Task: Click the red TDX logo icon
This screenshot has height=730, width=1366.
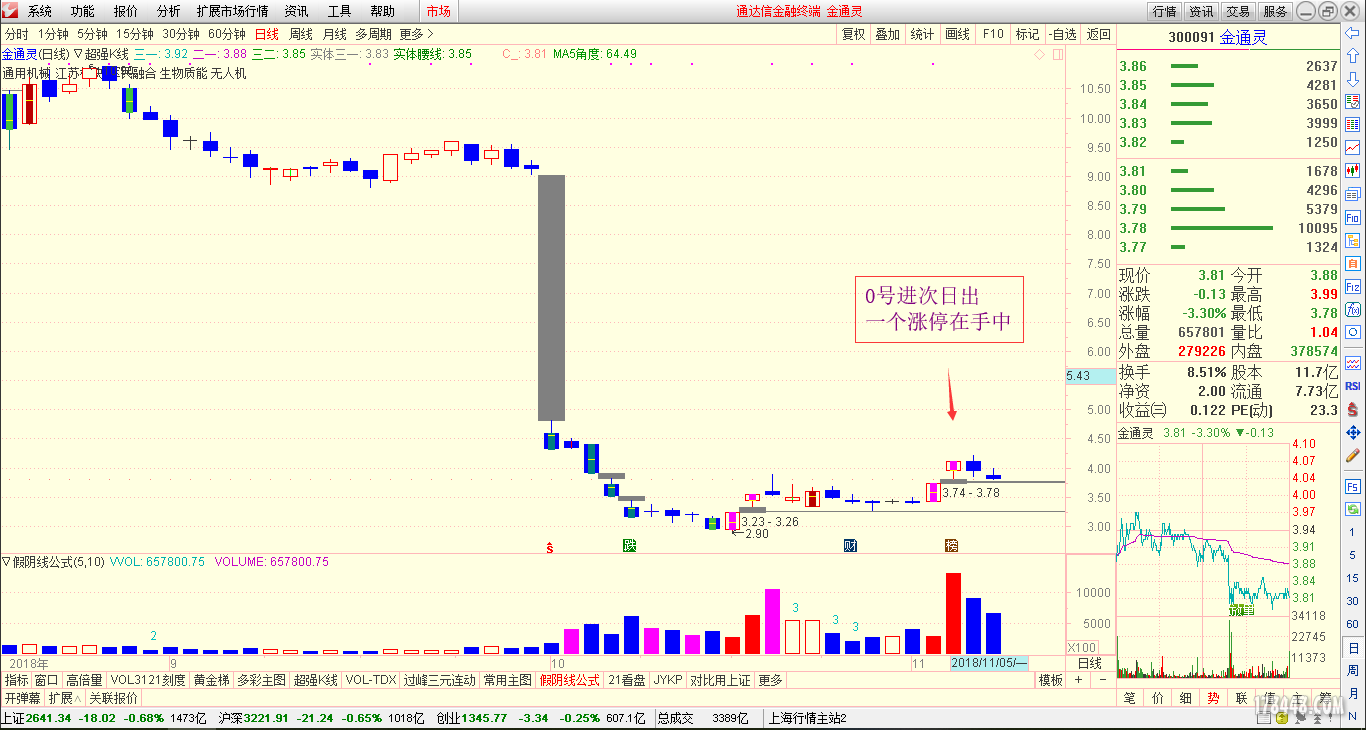Action: (10, 11)
